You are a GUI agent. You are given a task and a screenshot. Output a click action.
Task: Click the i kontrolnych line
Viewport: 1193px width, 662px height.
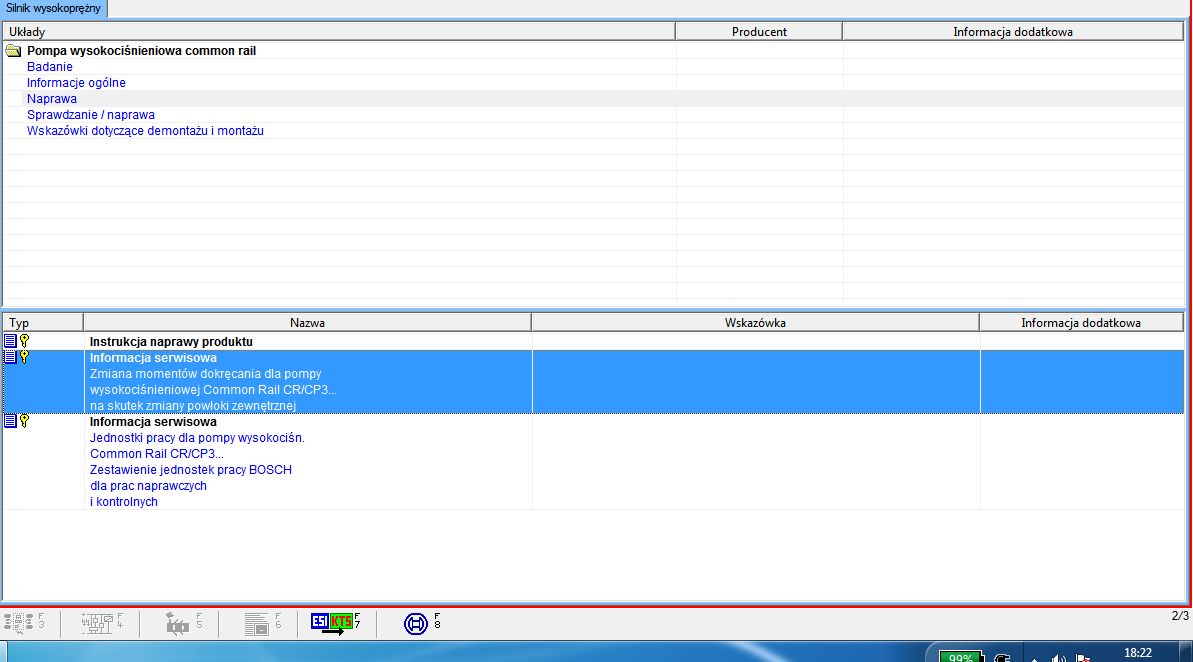[124, 501]
